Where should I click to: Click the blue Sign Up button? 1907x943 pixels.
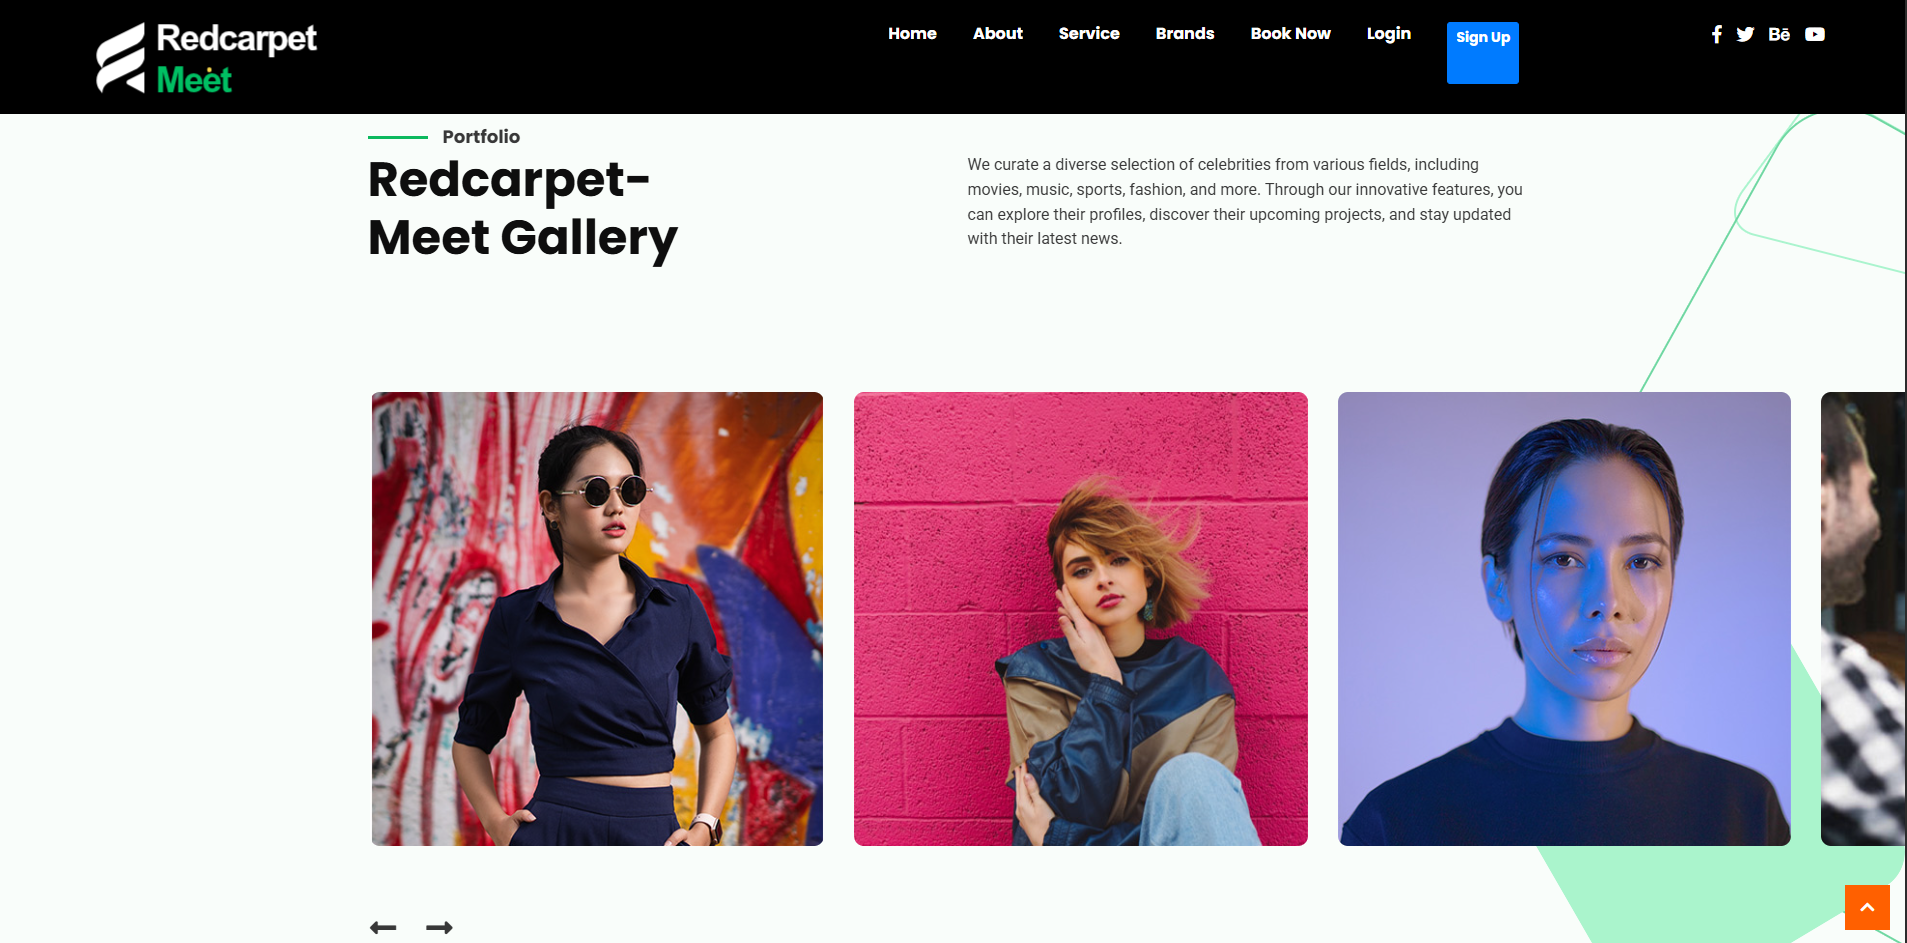(1483, 52)
